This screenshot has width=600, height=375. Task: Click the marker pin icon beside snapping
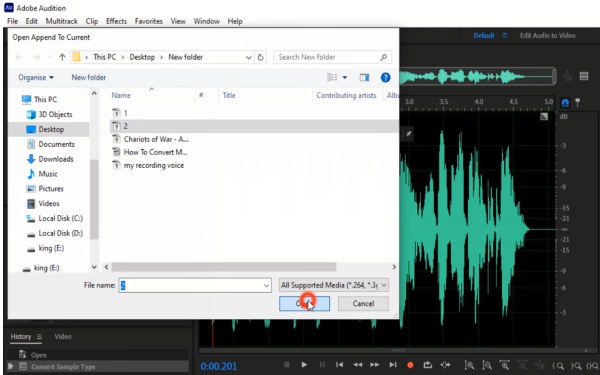click(x=577, y=103)
